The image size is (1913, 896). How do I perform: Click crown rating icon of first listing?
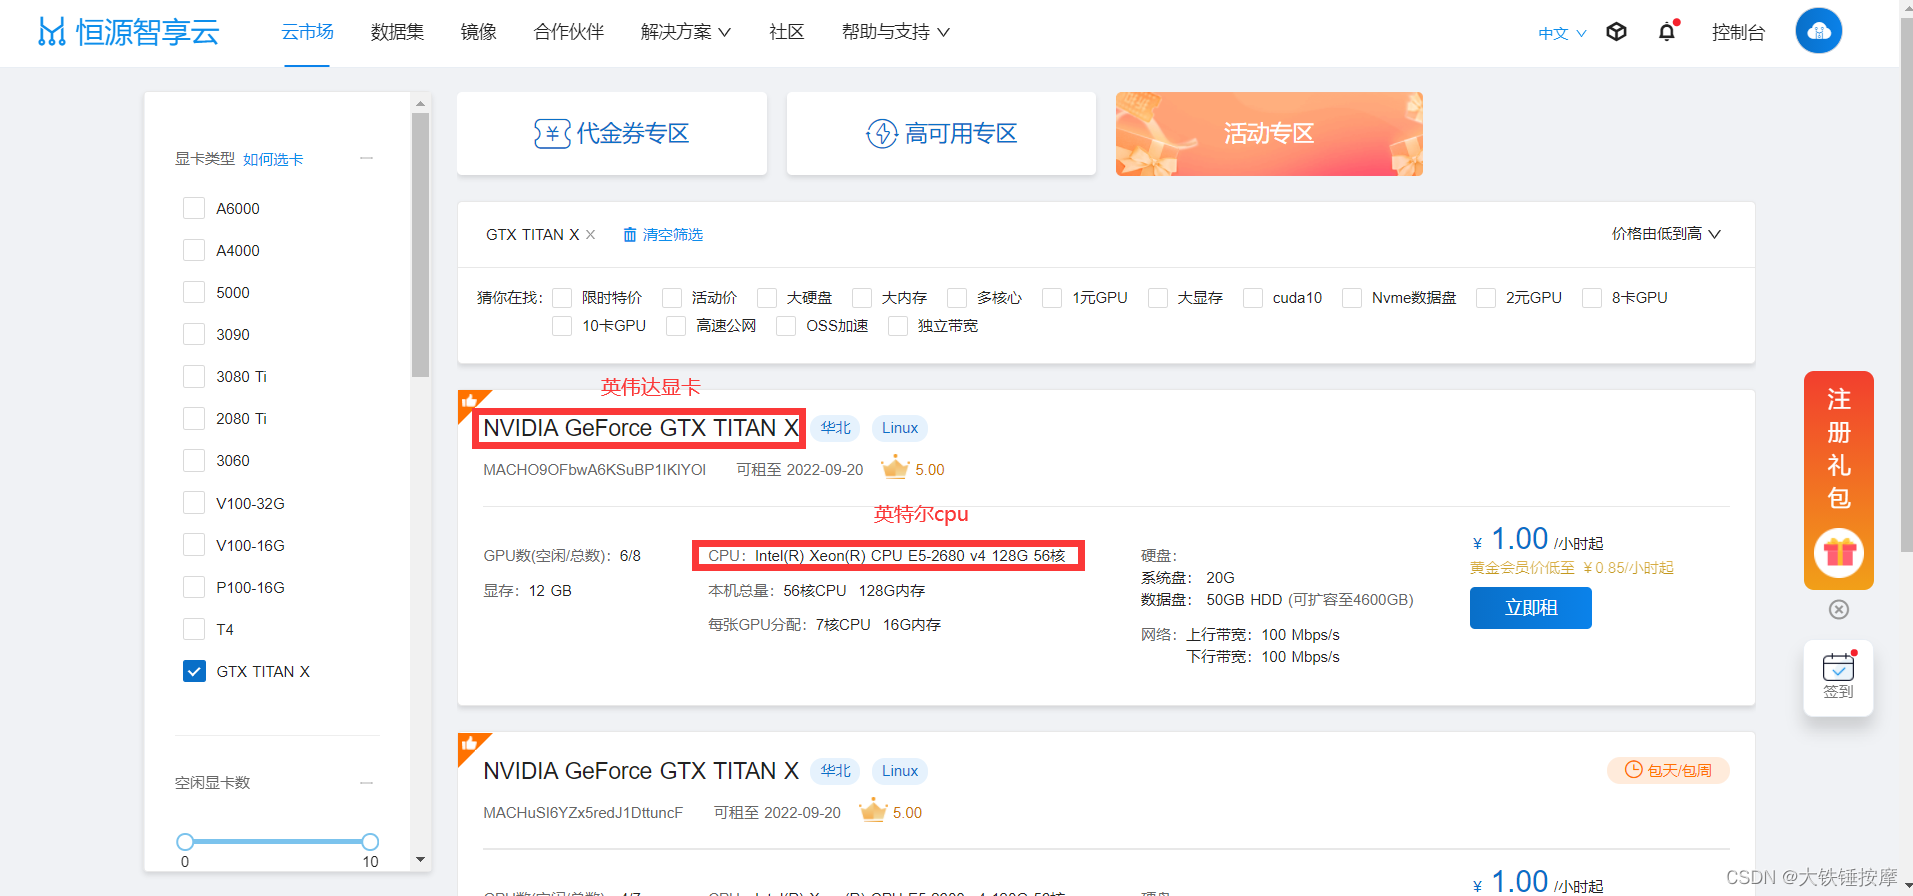894,468
